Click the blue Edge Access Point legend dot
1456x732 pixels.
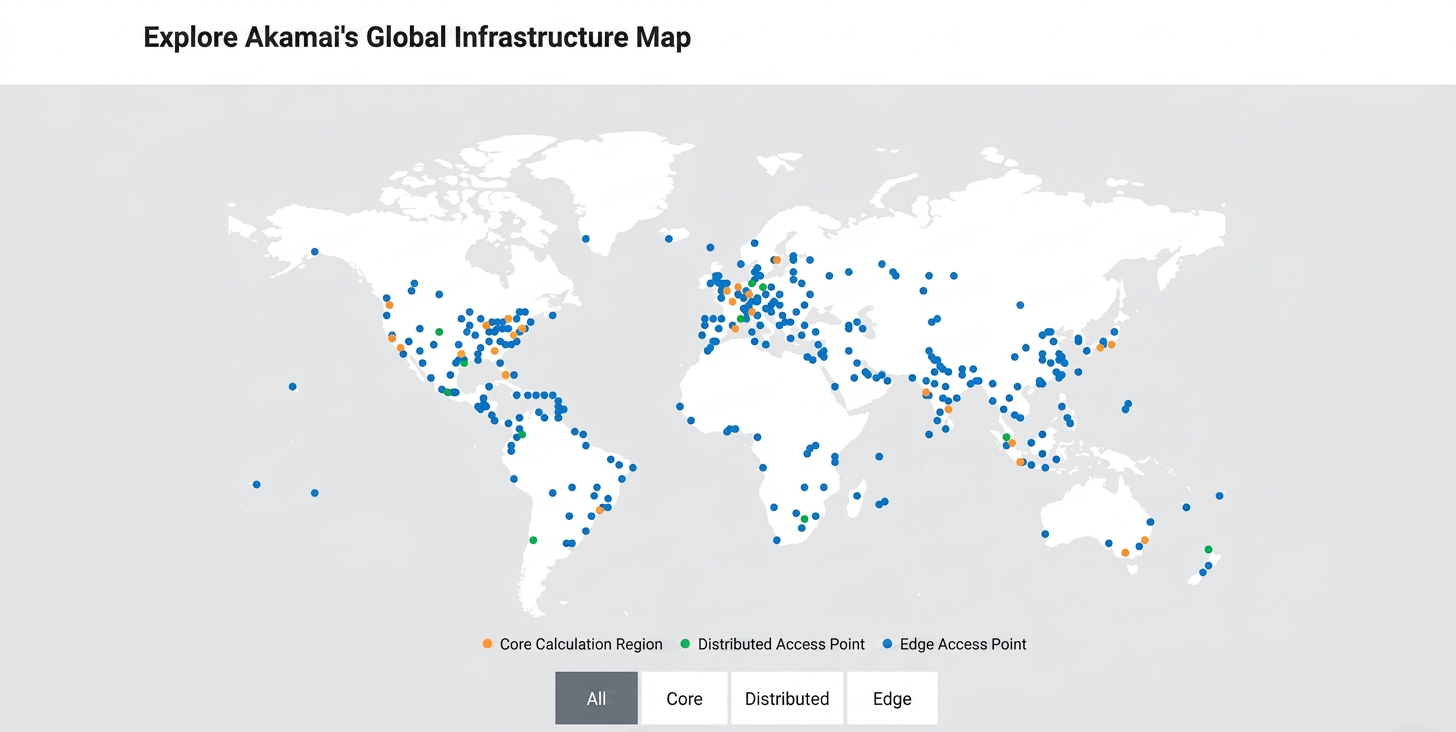[887, 644]
